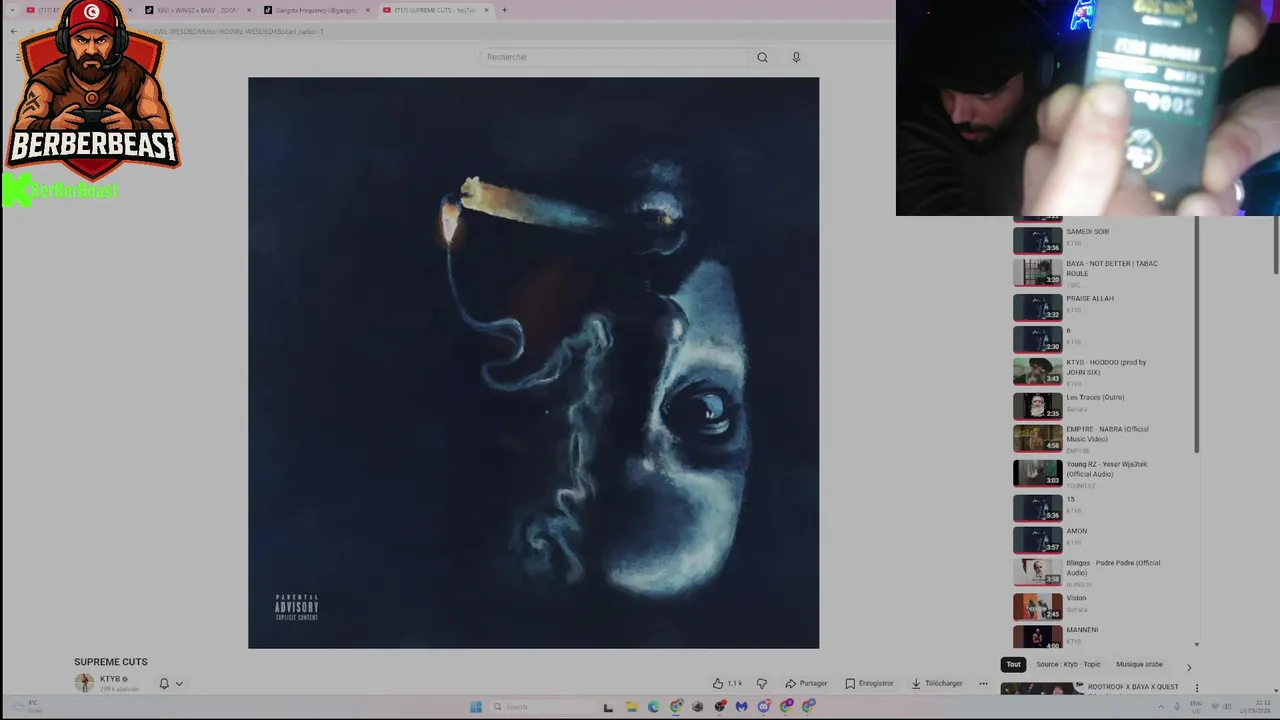Switch to XINI x WINGZ x BAXV tab
This screenshot has height=720, width=1280.
198,10
